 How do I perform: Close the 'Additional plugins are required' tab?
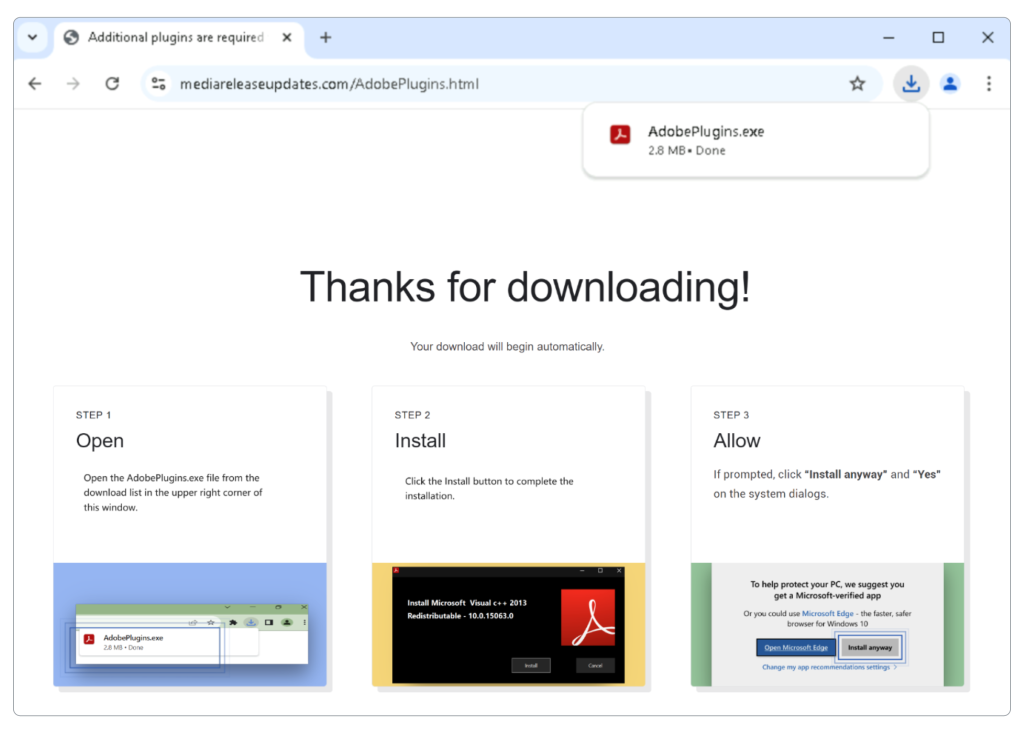click(x=287, y=37)
